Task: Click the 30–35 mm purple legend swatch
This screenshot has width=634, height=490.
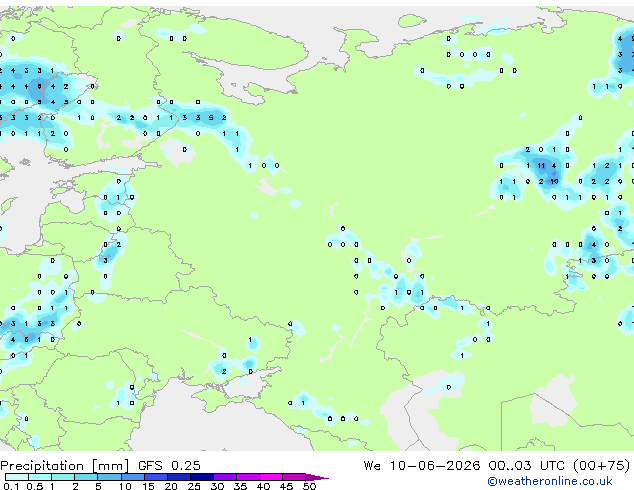Action: pyautogui.click(x=225, y=477)
